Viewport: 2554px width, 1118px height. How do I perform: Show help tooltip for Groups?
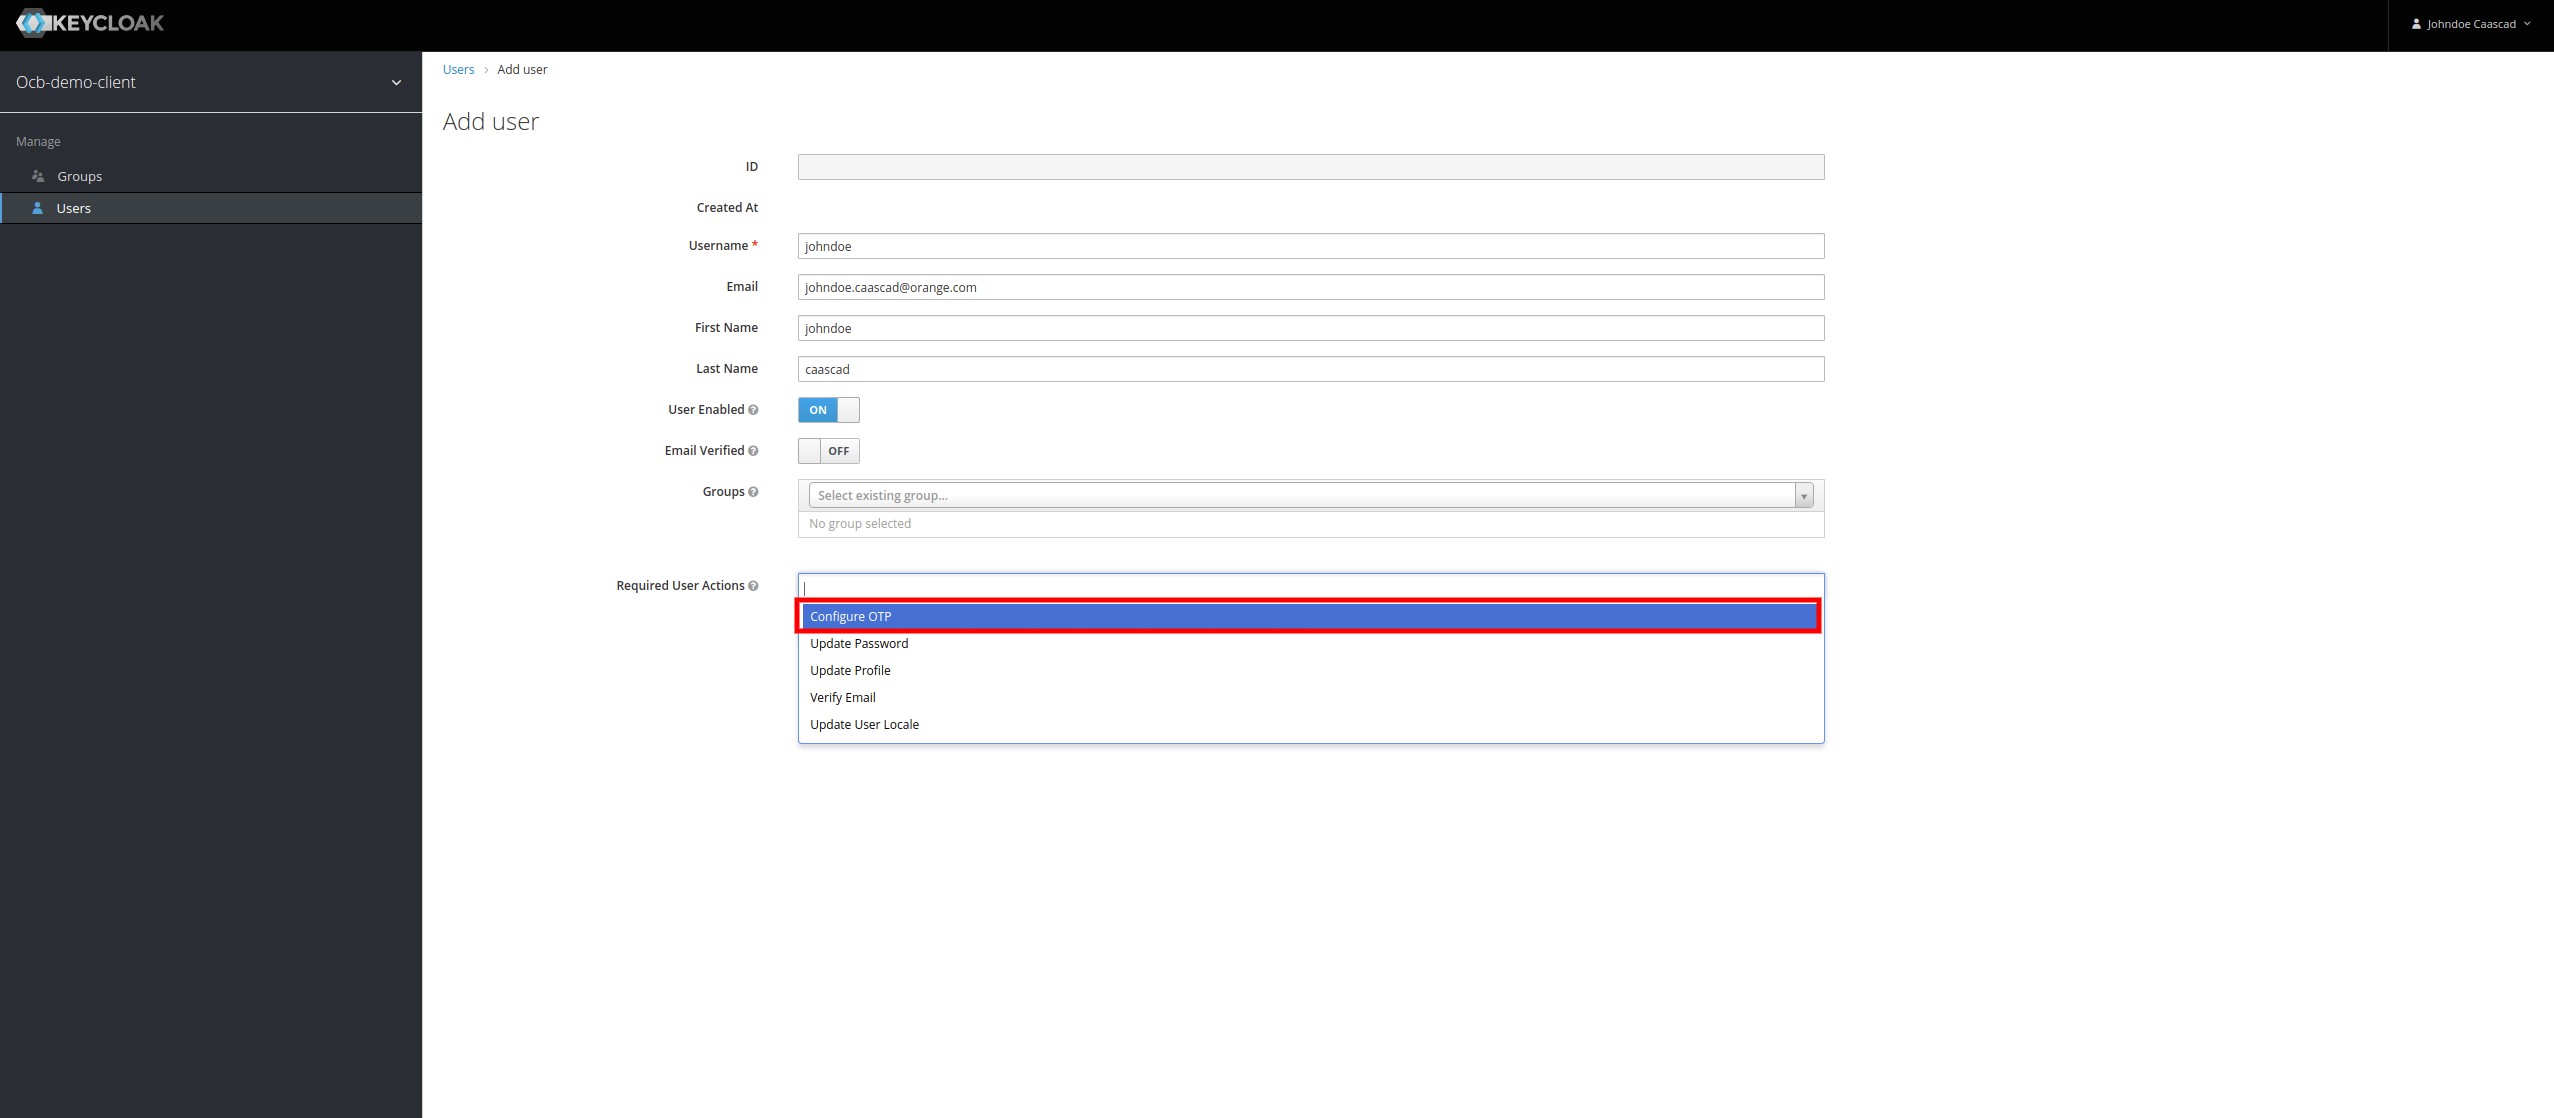(x=753, y=492)
